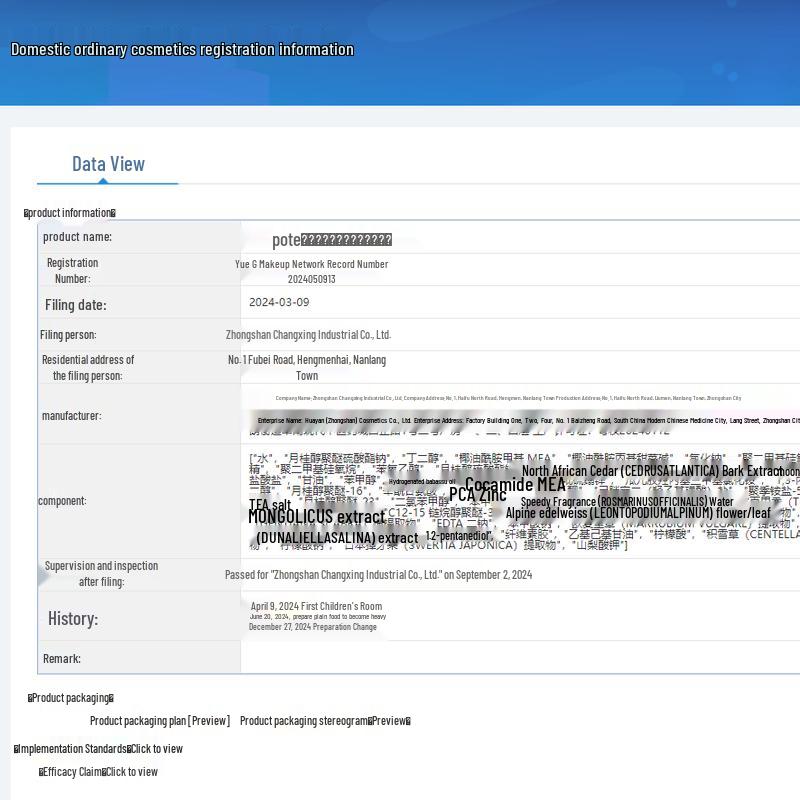Select Cocamide MEA in the component list
The width and height of the screenshot is (800, 800).
pos(515,485)
